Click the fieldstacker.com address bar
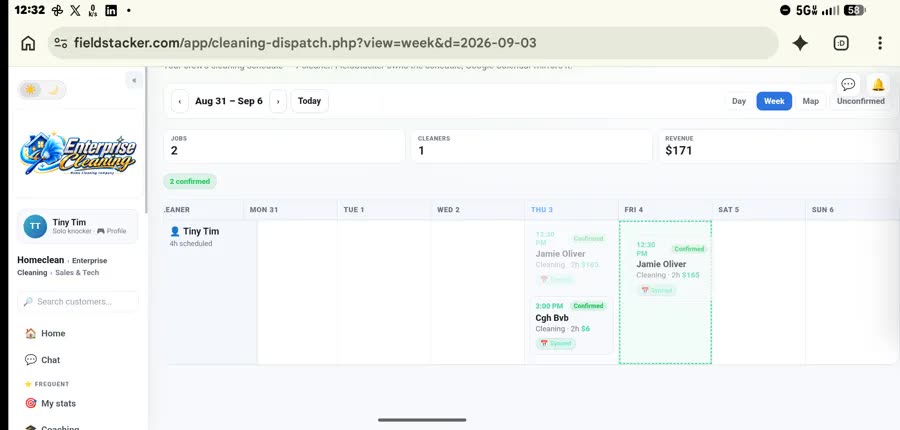The image size is (900, 430). coord(413,43)
